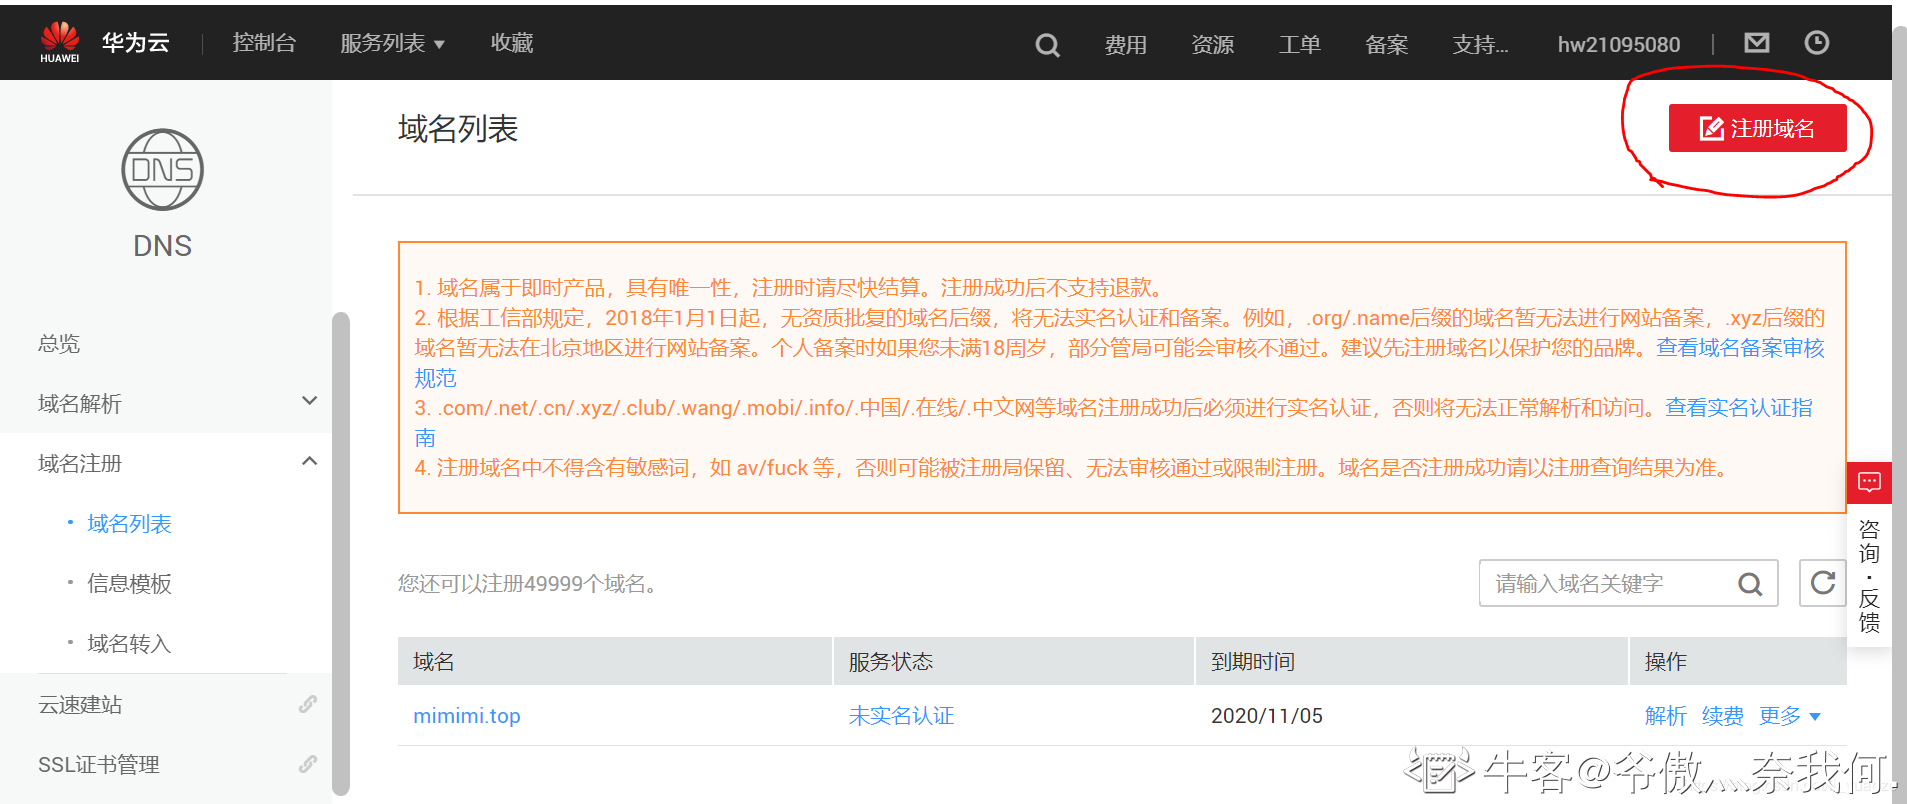The height and width of the screenshot is (804, 1907).
Task: Open 资源 menu
Action: (1212, 45)
